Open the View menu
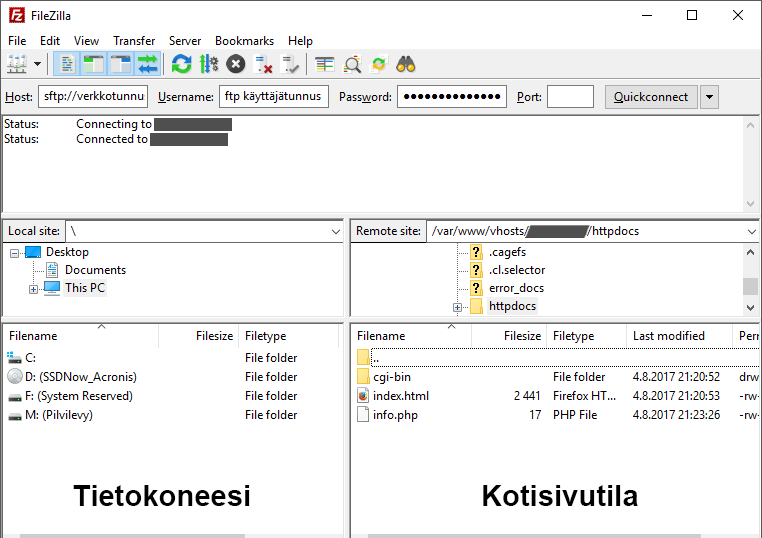Screen dimensions: 762x538 point(86,41)
